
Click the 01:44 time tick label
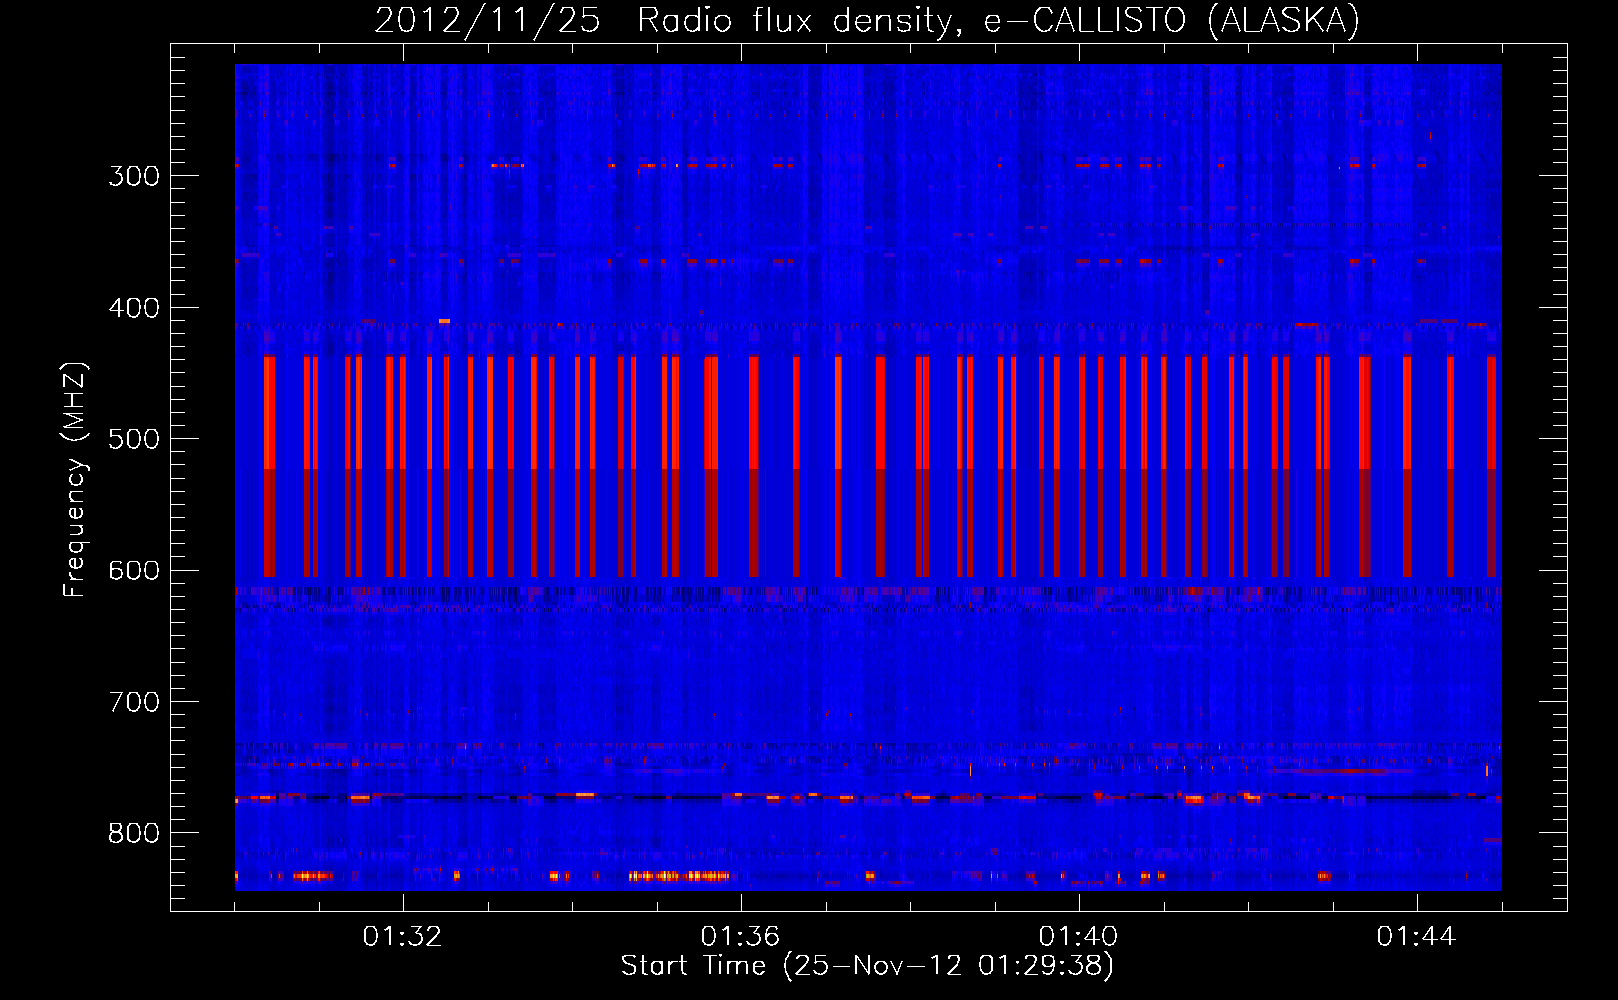coord(1416,937)
